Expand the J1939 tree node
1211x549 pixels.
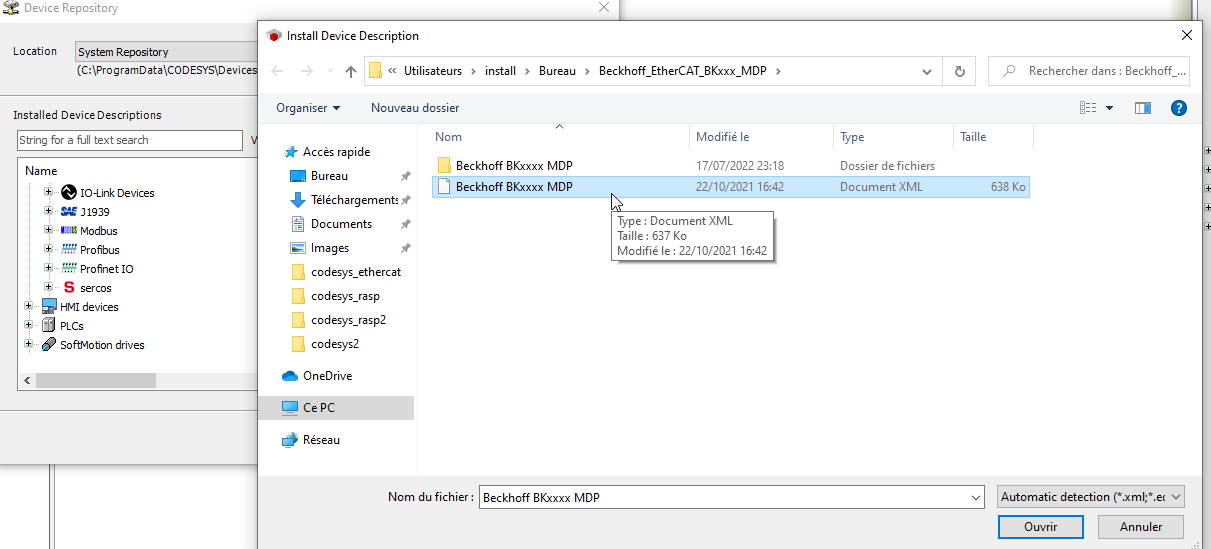[x=48, y=211]
